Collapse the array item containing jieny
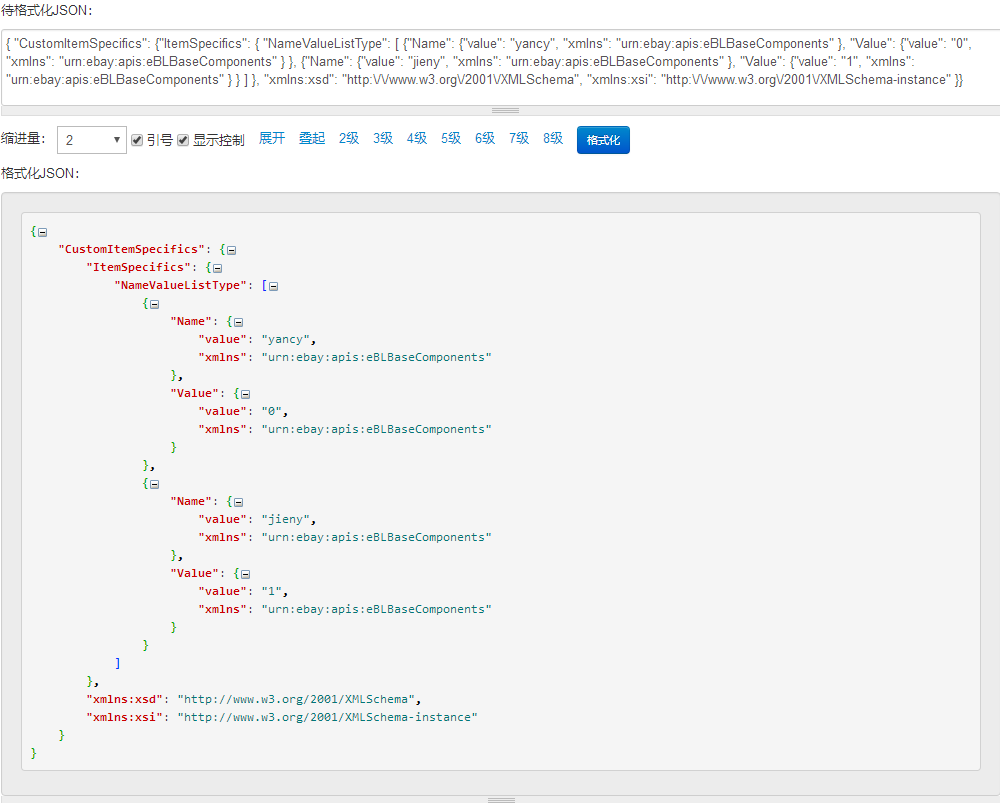The image size is (1000, 803). tap(155, 484)
